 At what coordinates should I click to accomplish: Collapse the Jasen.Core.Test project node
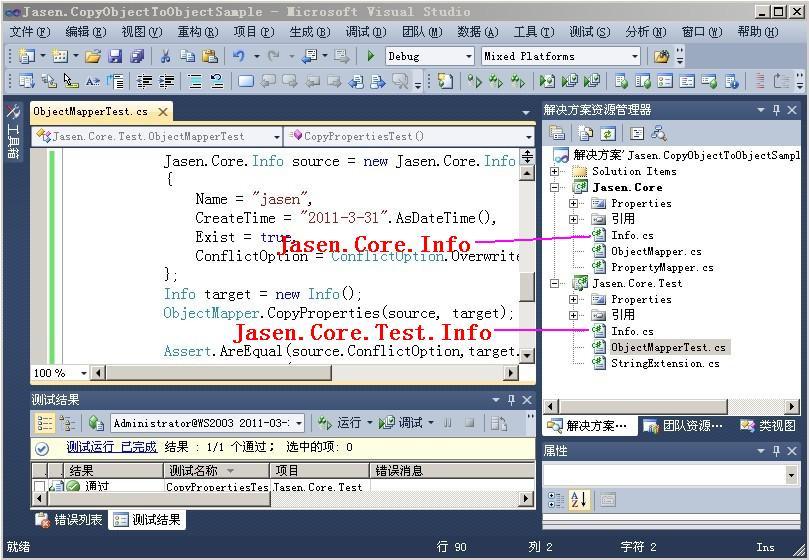[555, 283]
